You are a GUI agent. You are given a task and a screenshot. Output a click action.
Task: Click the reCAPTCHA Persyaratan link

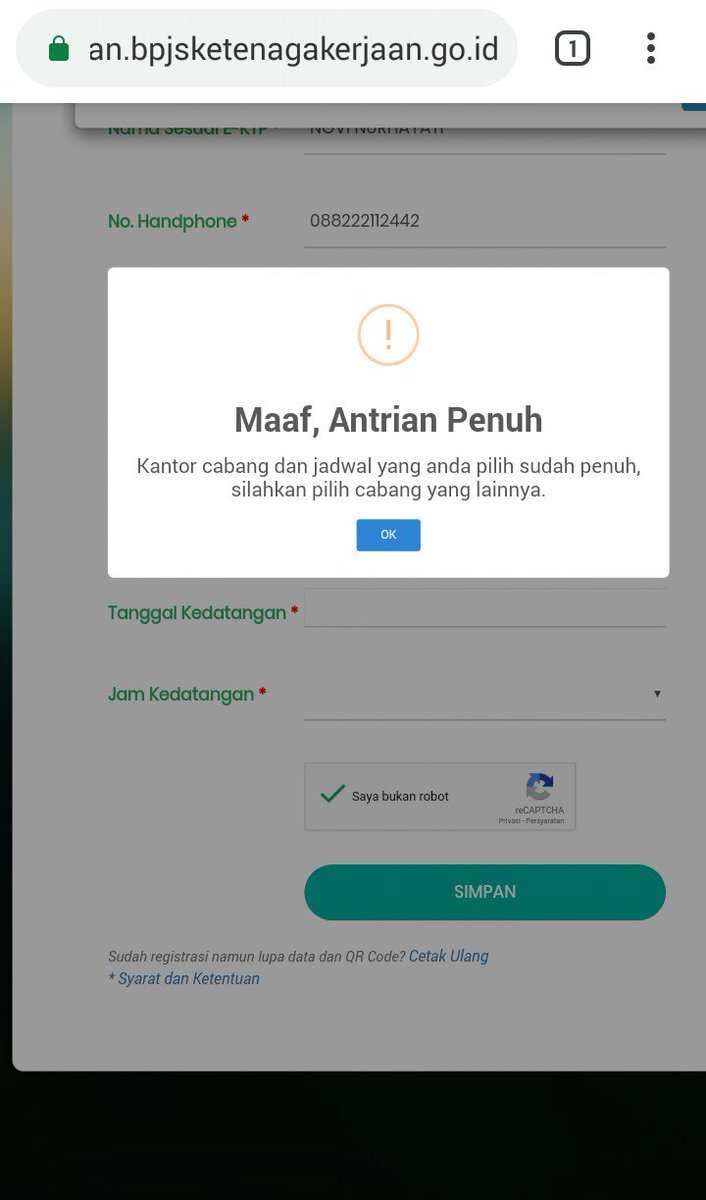(545, 821)
